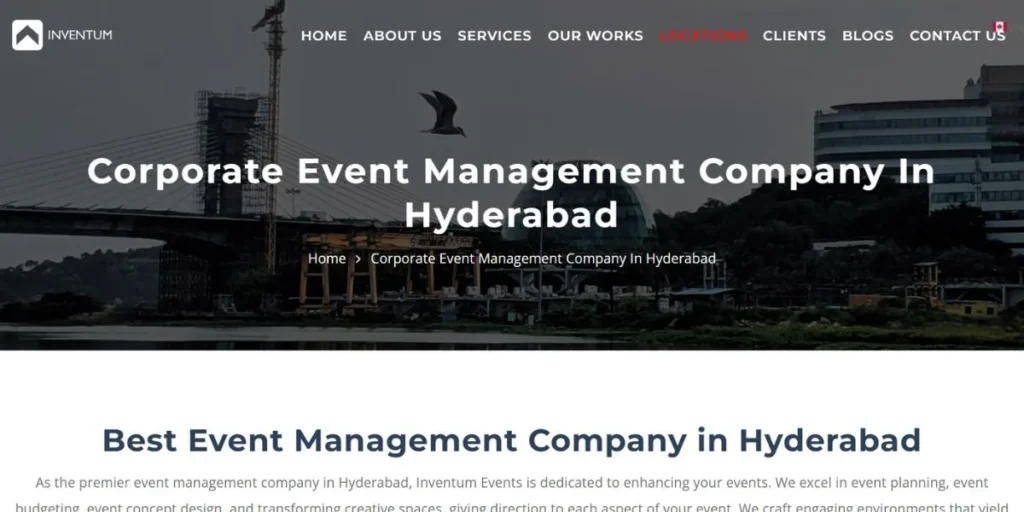Click the breadcrumb arrow separator

(358, 259)
